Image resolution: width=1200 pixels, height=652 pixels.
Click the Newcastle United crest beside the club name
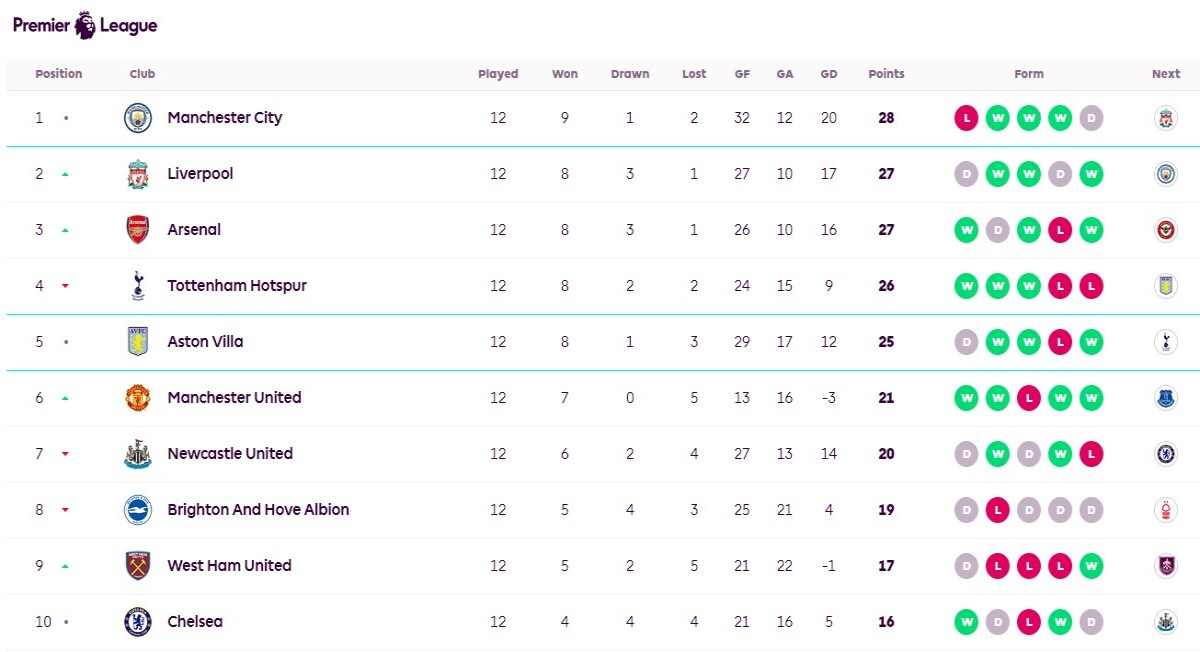138,454
